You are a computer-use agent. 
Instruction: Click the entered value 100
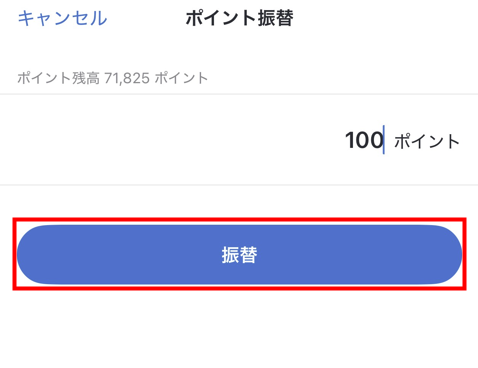pyautogui.click(x=364, y=140)
